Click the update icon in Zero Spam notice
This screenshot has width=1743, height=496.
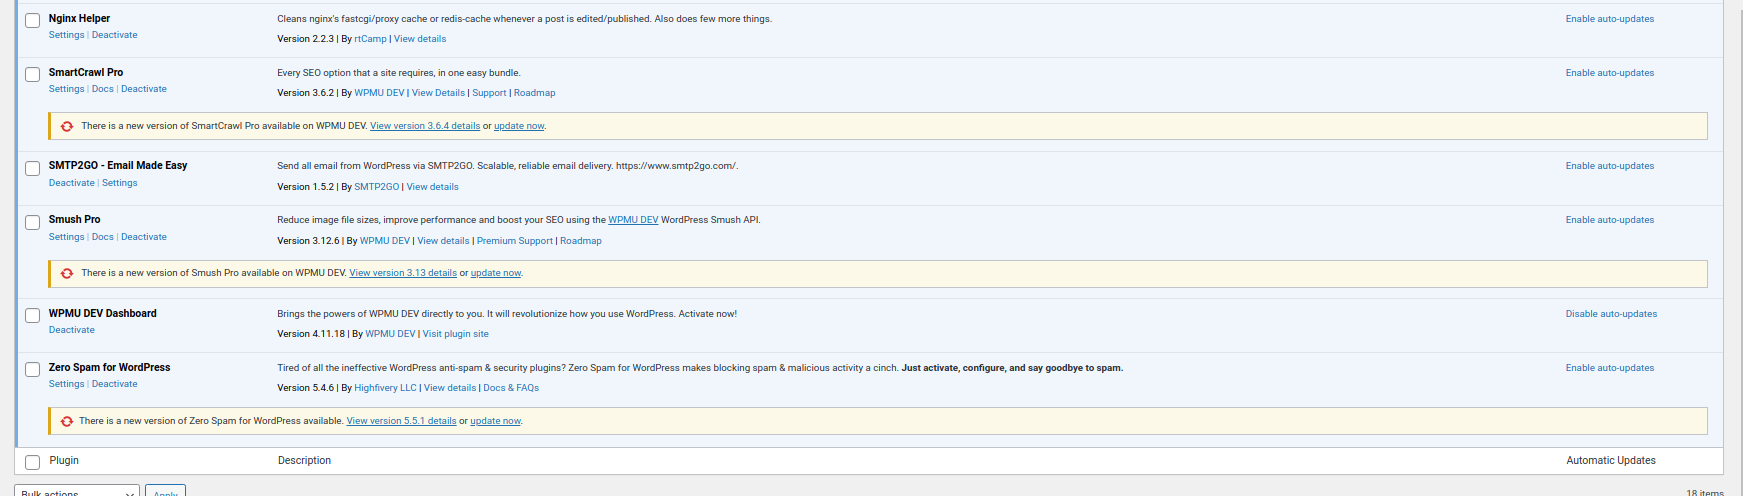coord(67,421)
